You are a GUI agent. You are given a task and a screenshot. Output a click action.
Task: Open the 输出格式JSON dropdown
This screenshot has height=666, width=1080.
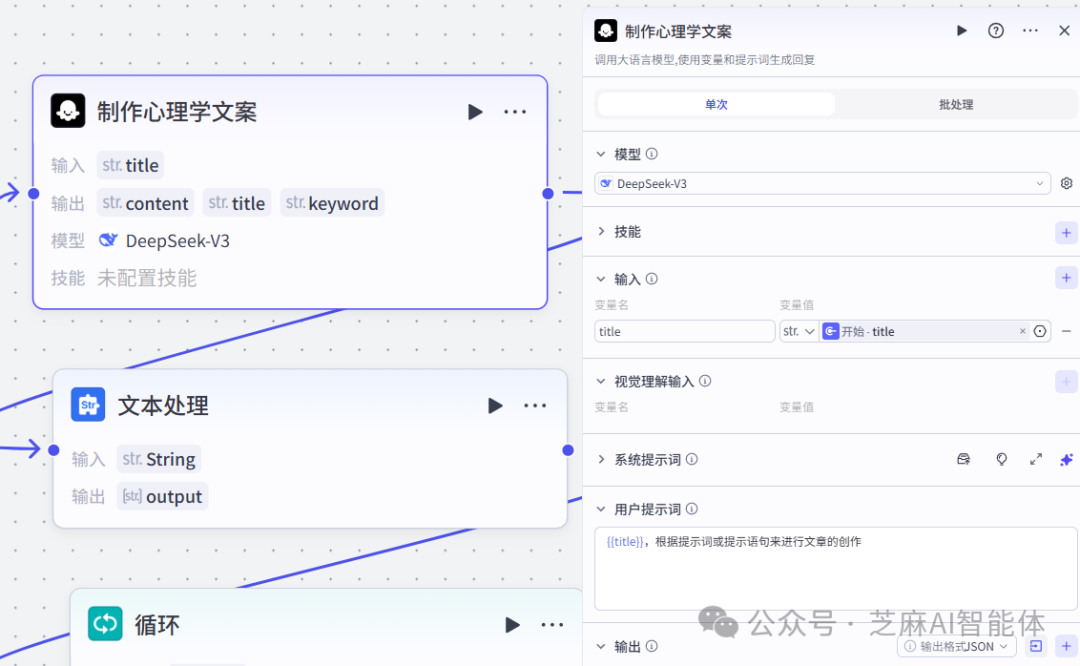(x=957, y=646)
